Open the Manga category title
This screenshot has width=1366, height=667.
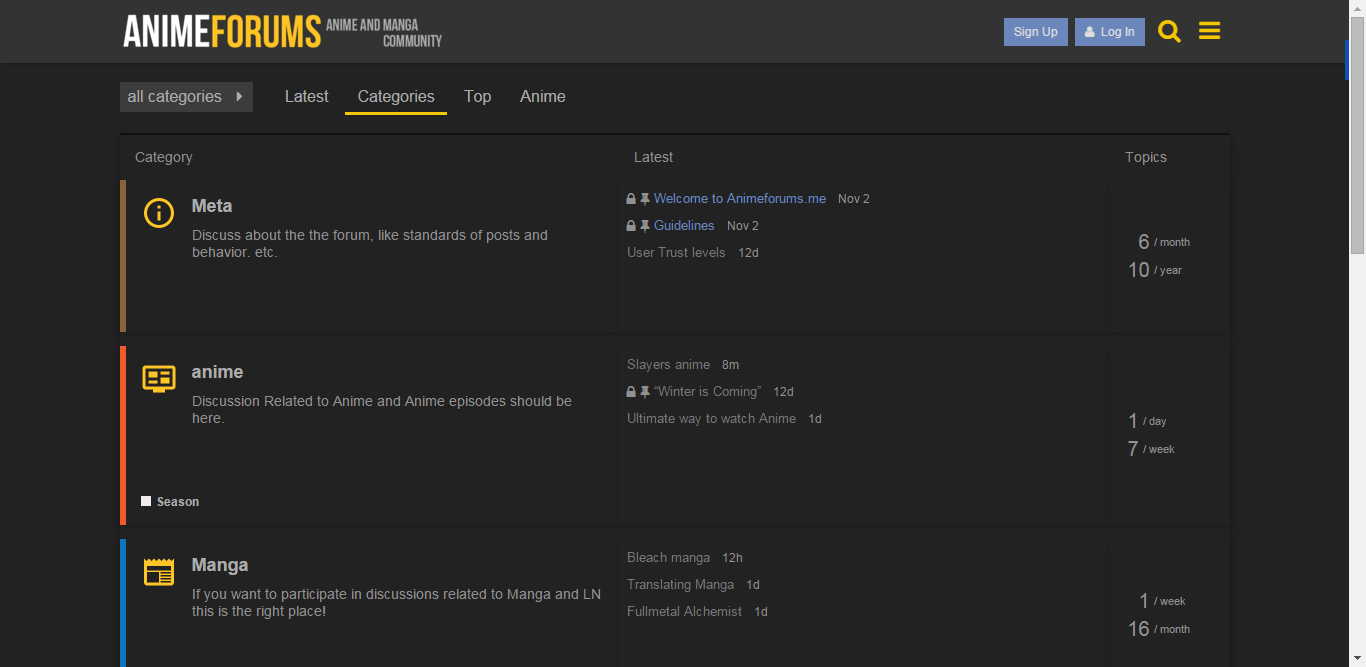(x=220, y=565)
